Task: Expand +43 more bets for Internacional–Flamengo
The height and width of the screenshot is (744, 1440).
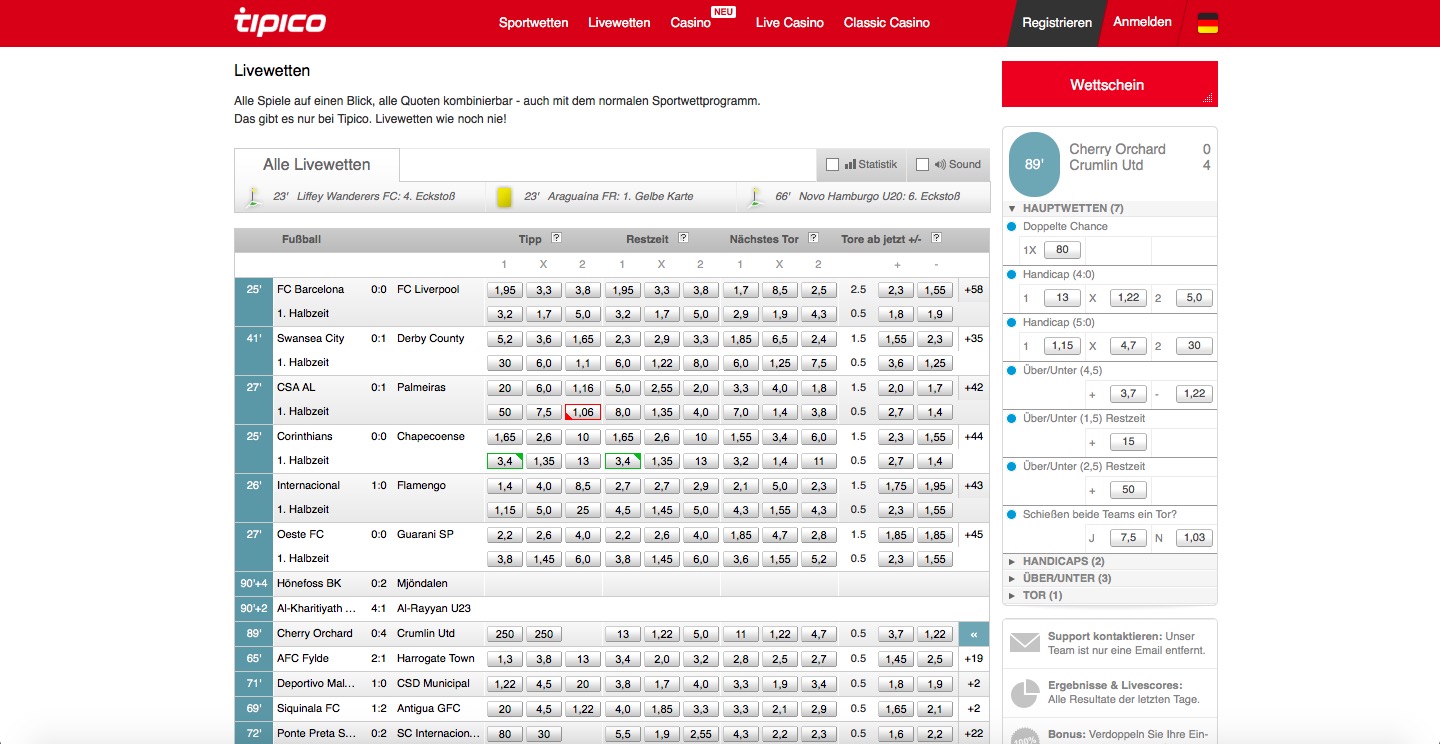Action: click(973, 486)
